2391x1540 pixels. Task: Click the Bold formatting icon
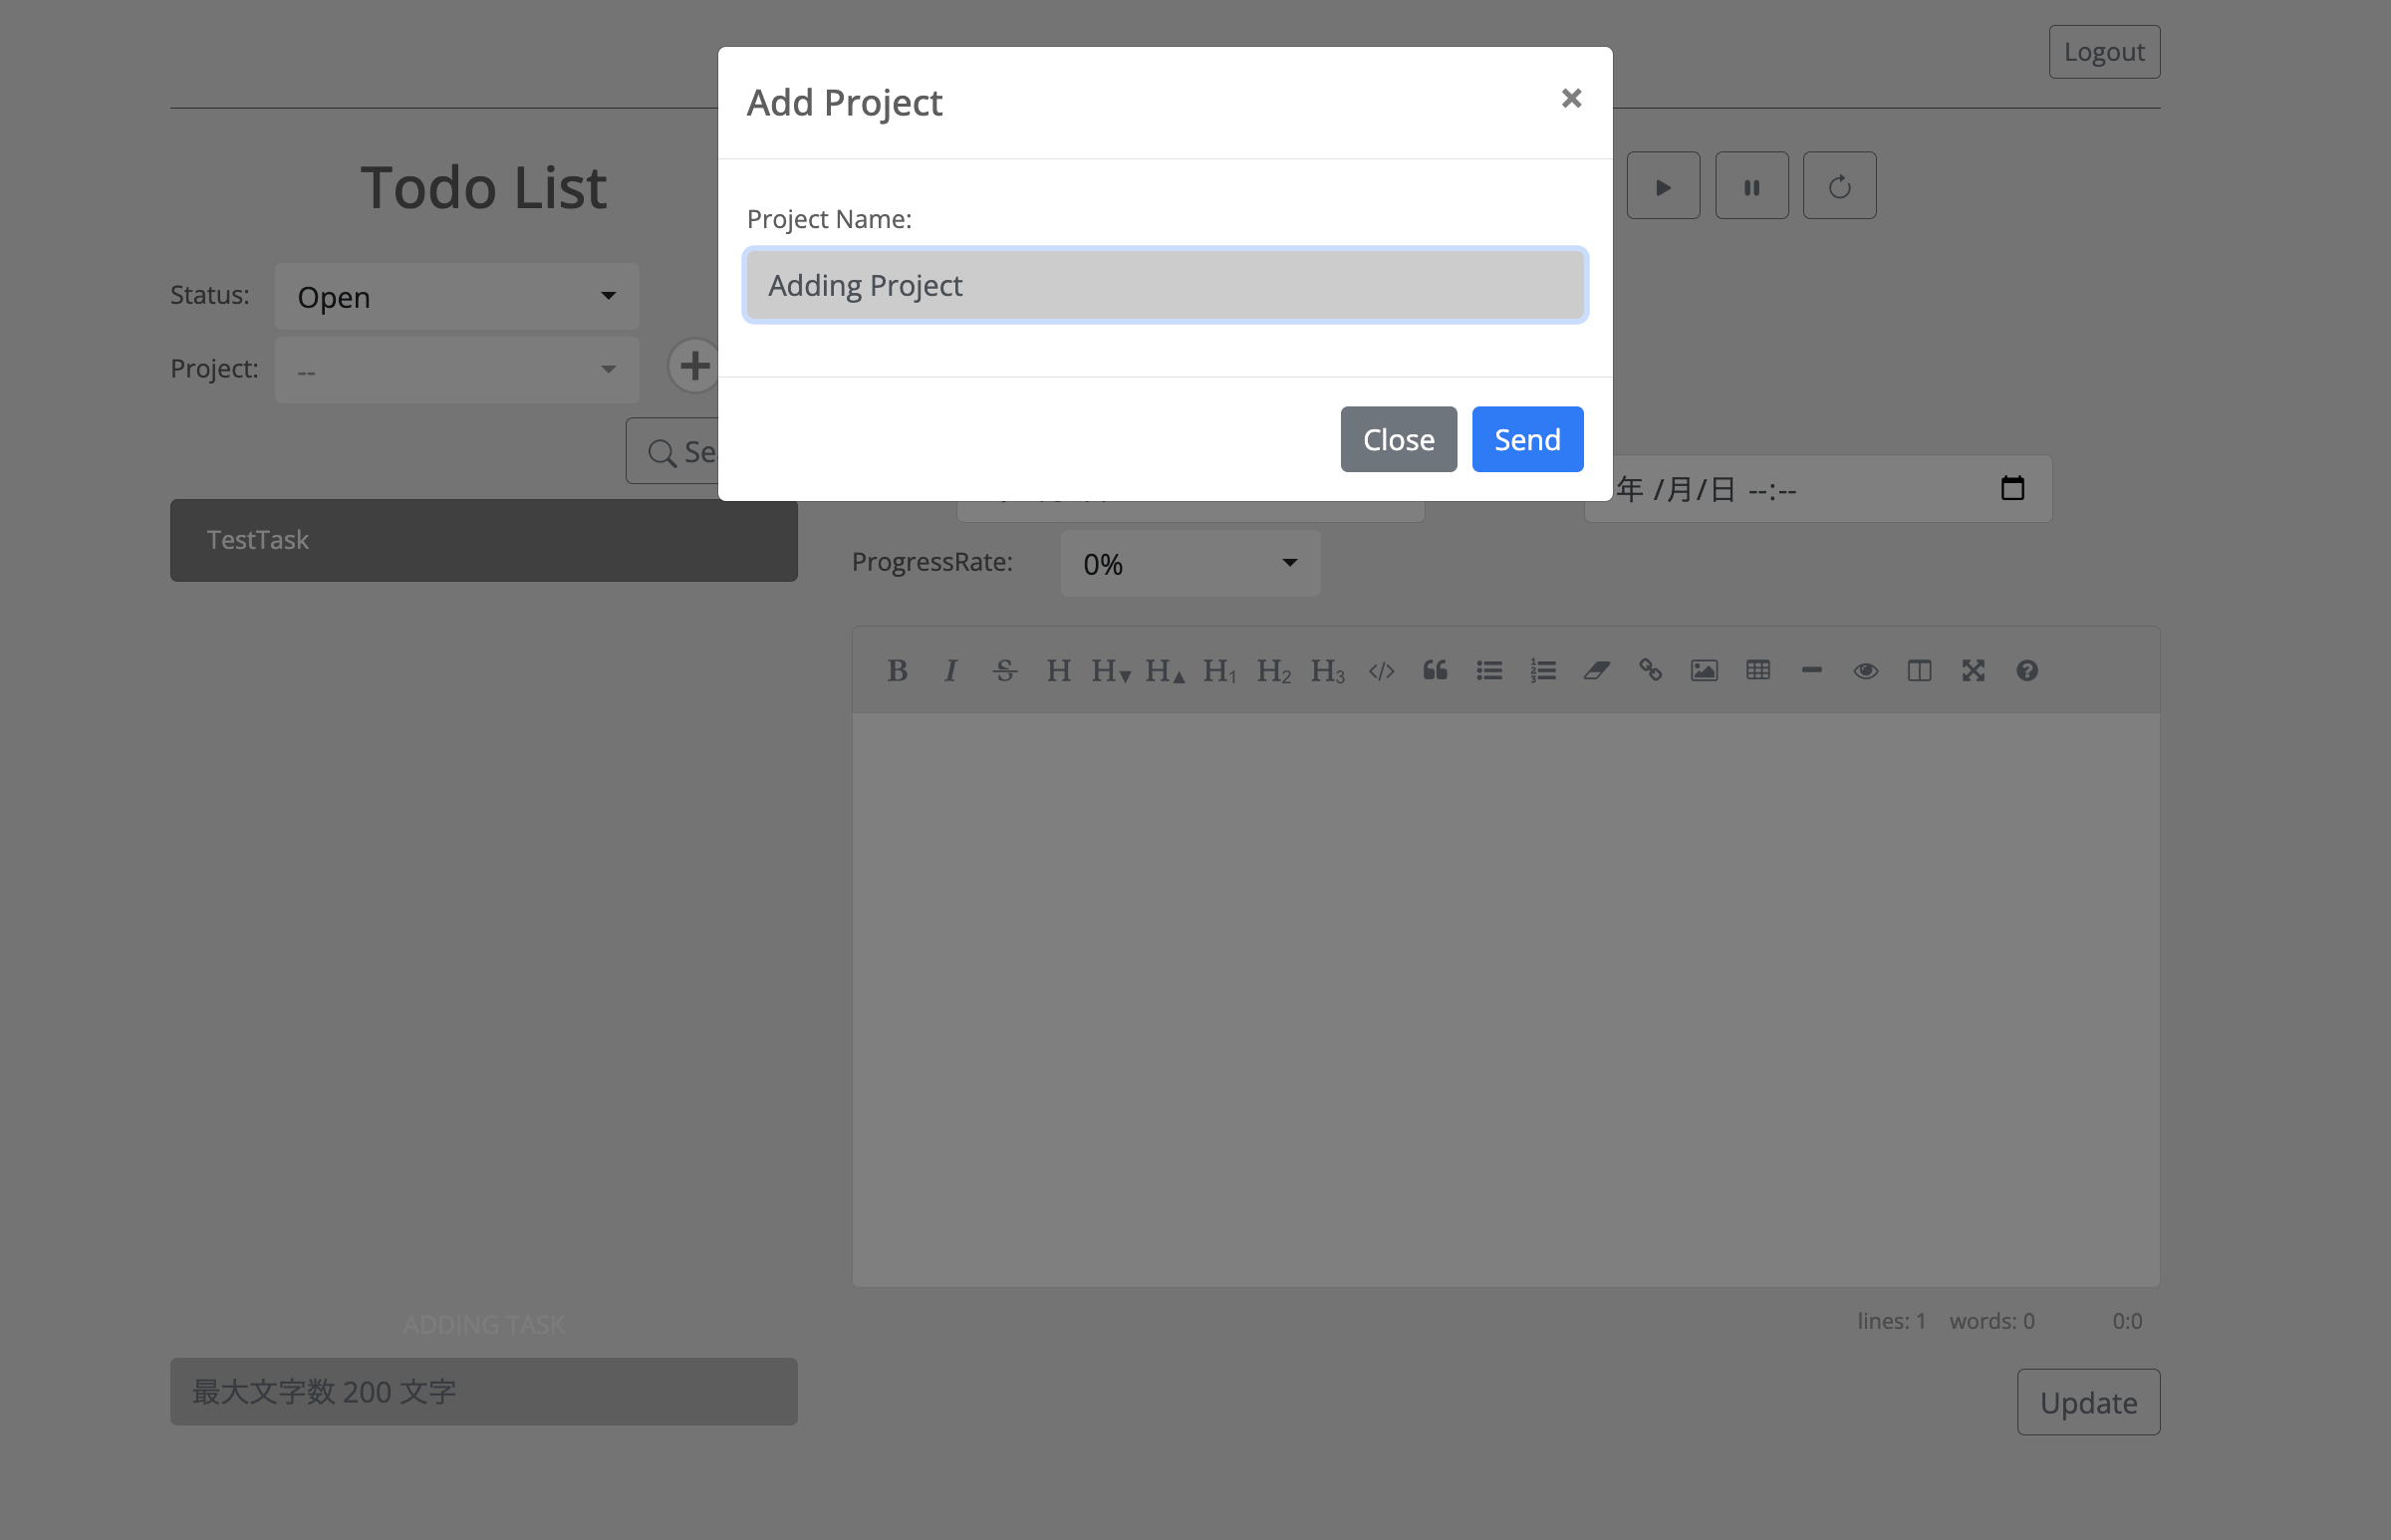point(897,671)
